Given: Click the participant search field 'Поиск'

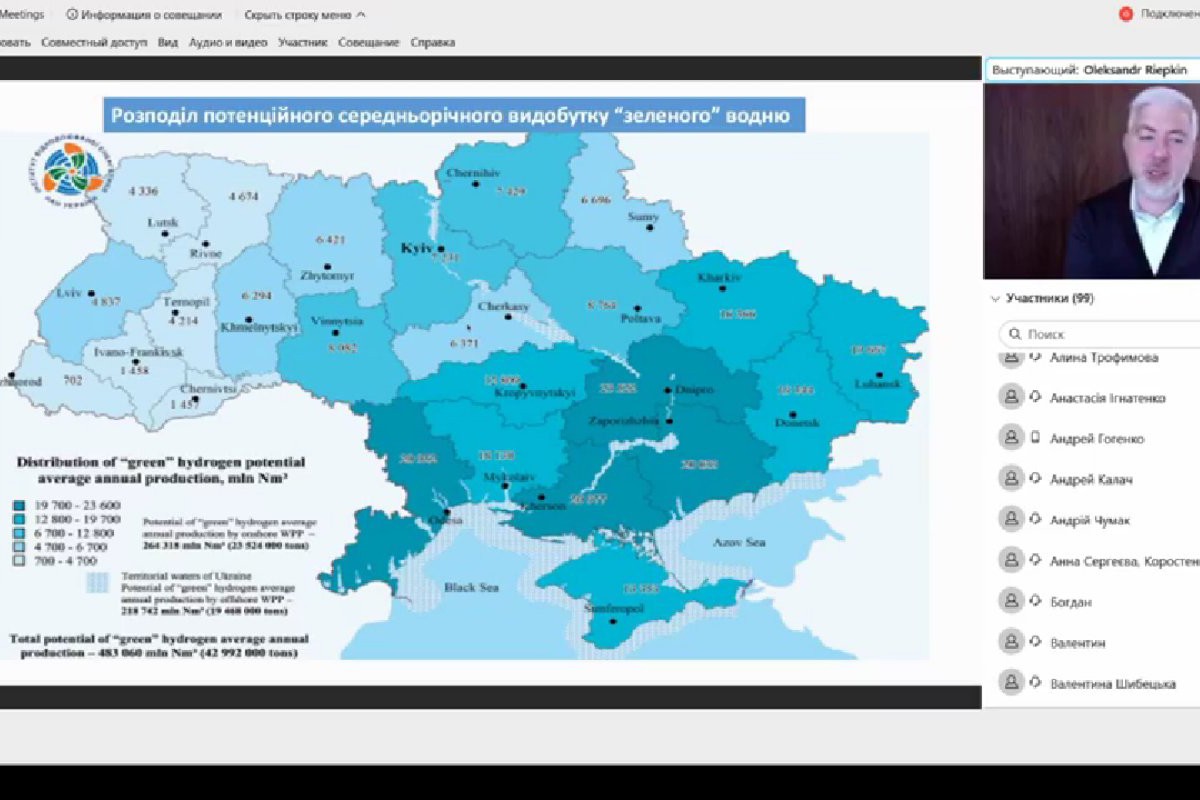Looking at the screenshot, I should click(x=1100, y=334).
